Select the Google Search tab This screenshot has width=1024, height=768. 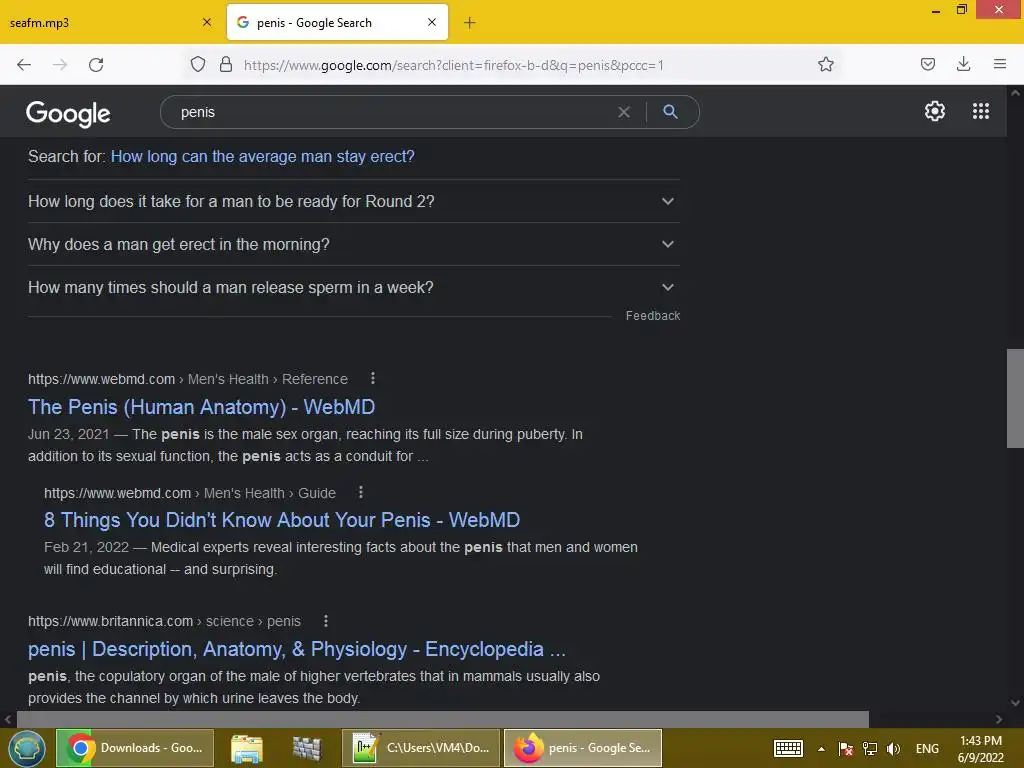pos(338,22)
